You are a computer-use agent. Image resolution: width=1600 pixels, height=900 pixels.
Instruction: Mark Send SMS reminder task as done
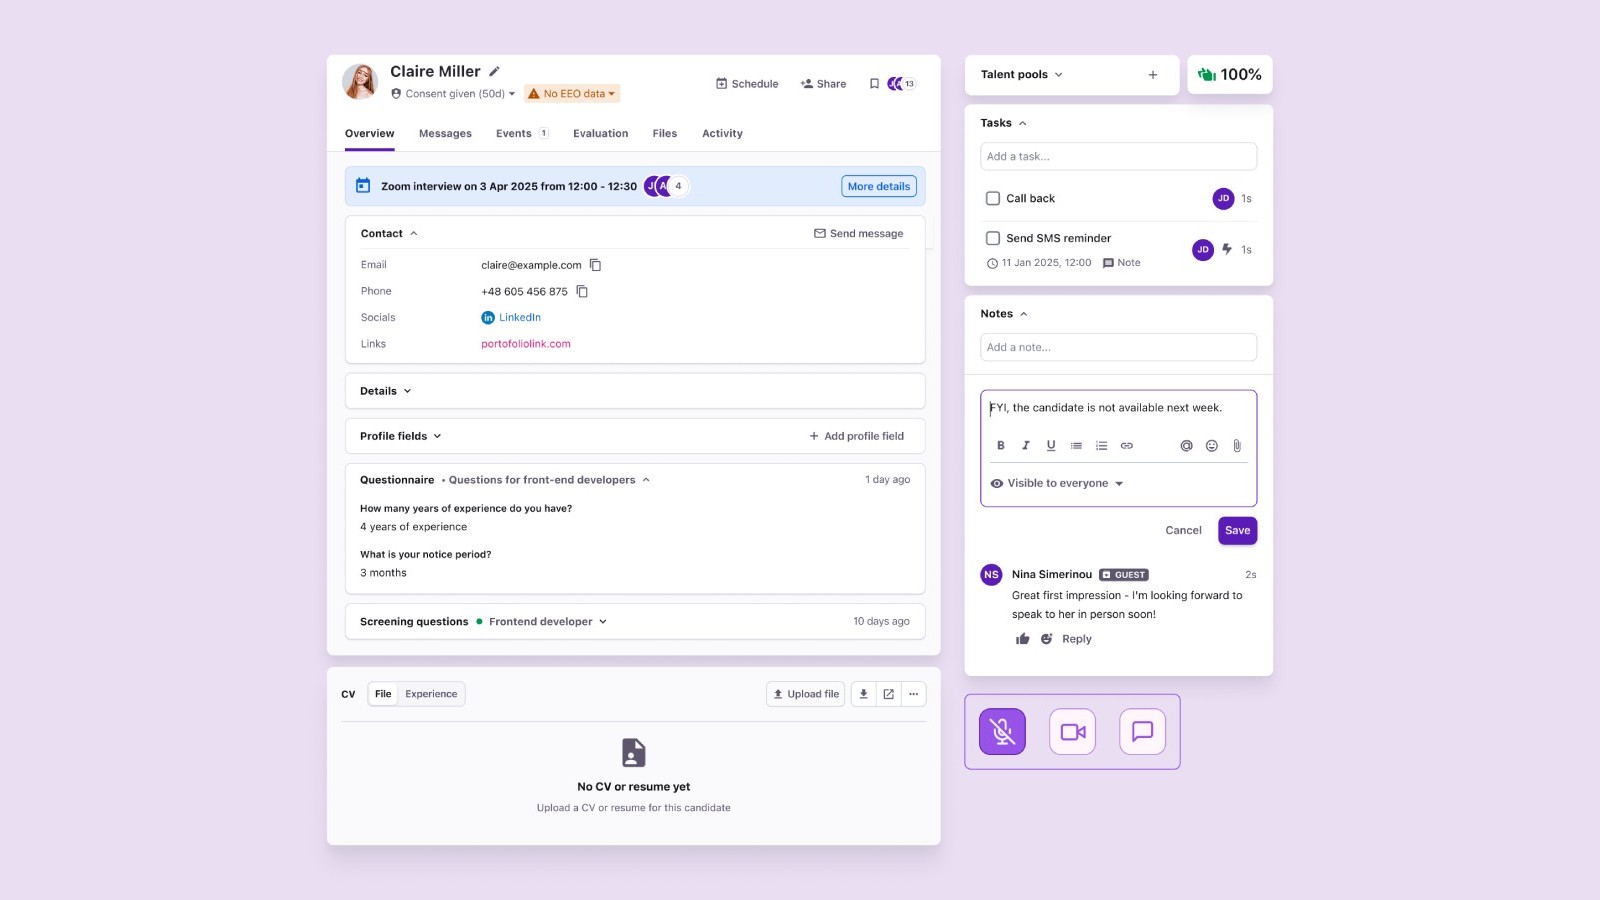[x=993, y=239]
